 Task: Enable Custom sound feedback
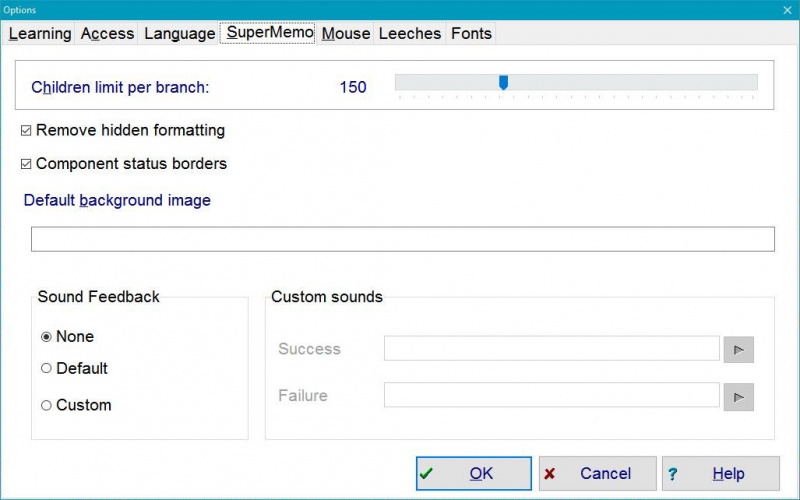tap(46, 405)
